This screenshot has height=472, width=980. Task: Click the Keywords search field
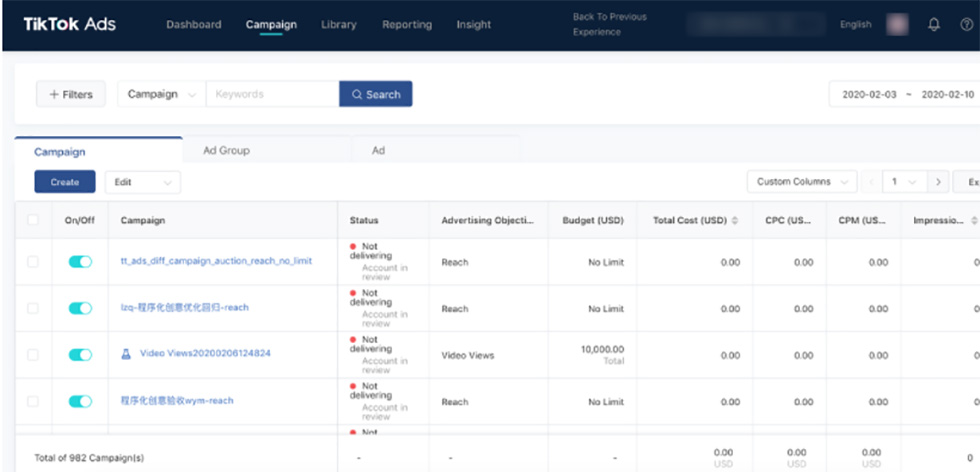(x=272, y=94)
